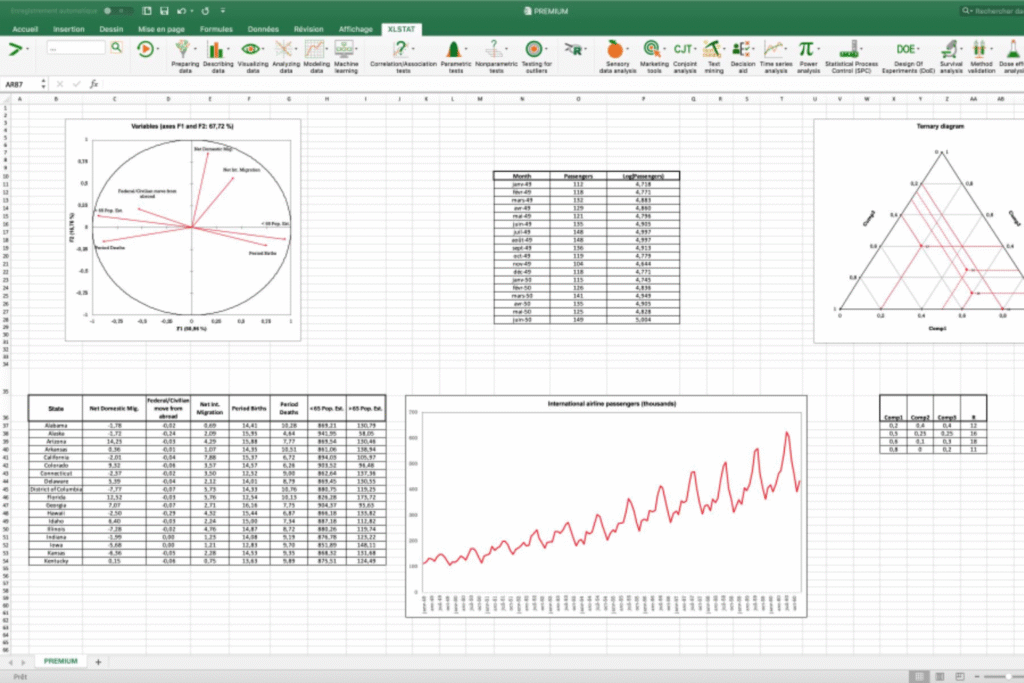Expand the DOE dropdown arrow
The height and width of the screenshot is (683, 1024).
(918, 49)
